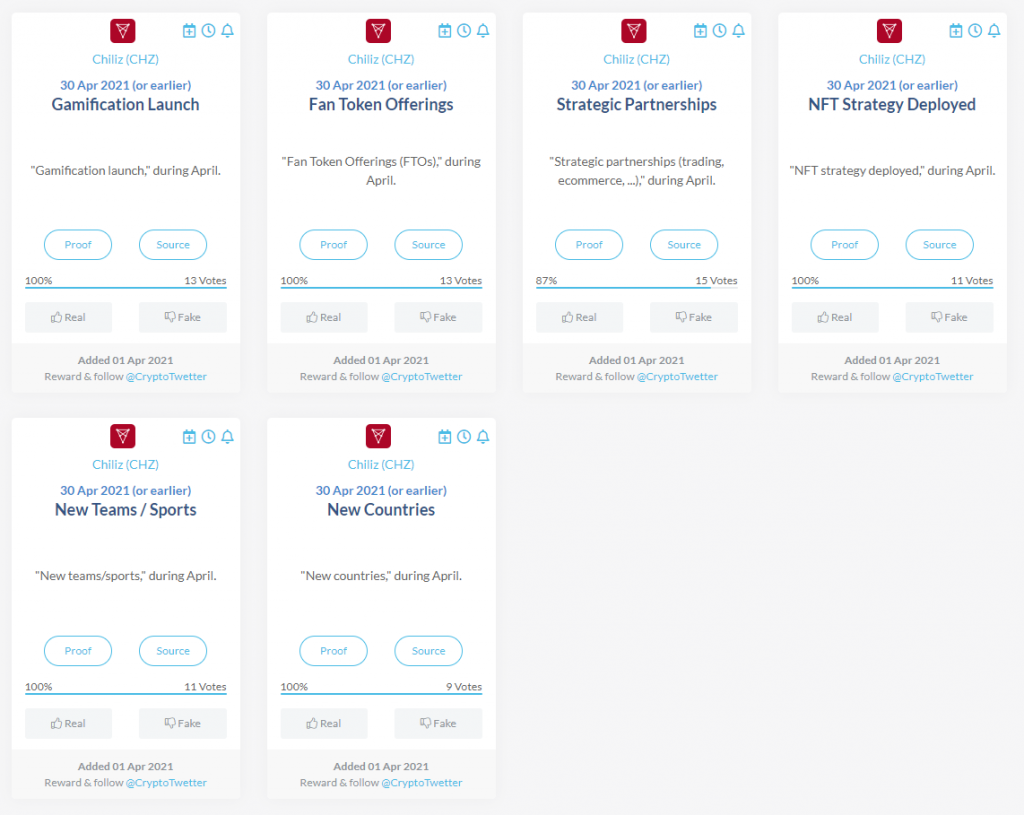
Task: Vote Real on Gamification Launch event
Action: pyautogui.click(x=68, y=317)
